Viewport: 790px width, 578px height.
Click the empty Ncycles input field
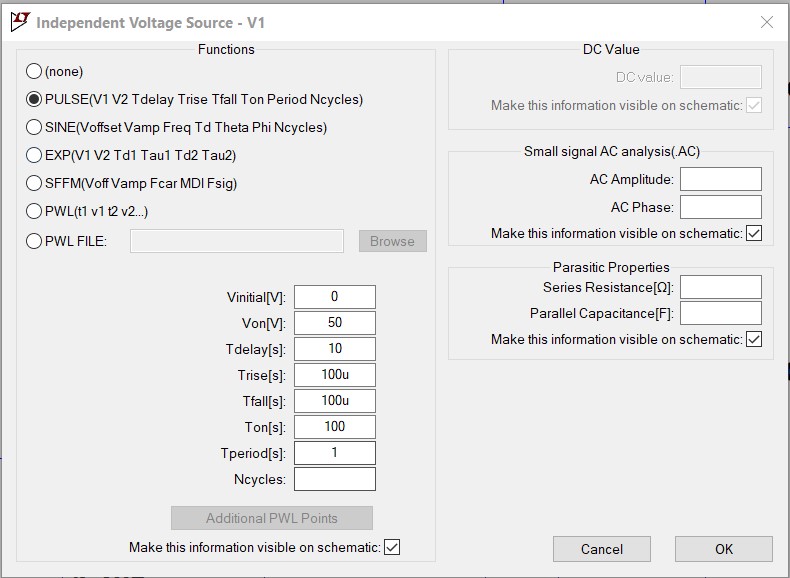pos(335,479)
